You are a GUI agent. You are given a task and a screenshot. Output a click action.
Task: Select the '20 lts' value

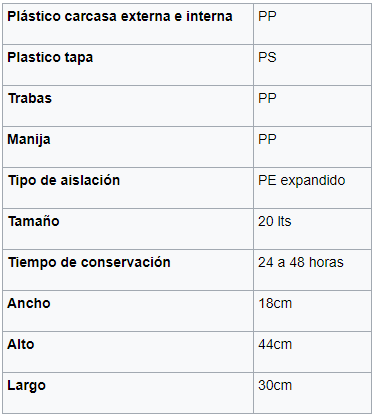(275, 221)
